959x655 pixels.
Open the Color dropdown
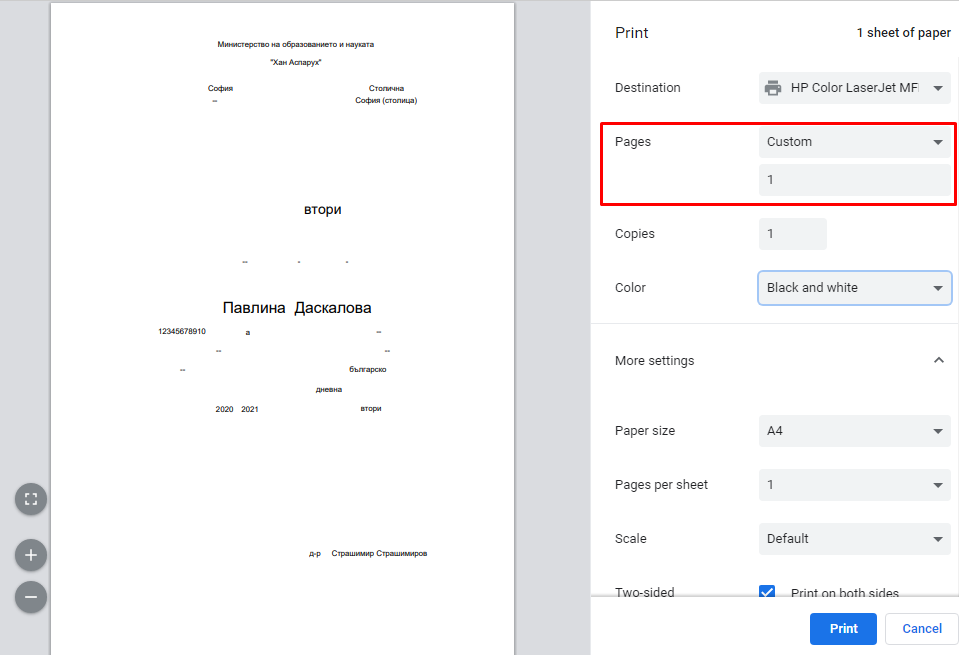[854, 288]
